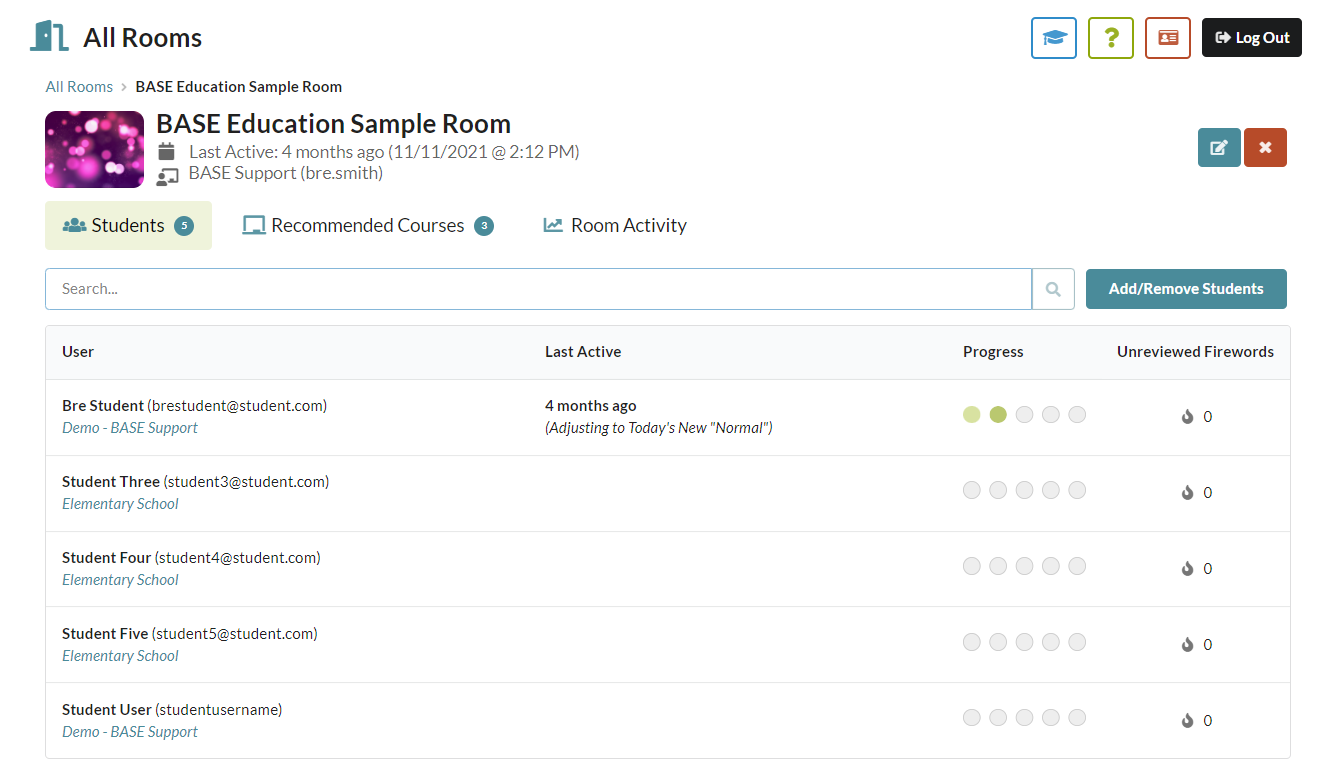Click Demo - BASE Support under Student User

130,732
